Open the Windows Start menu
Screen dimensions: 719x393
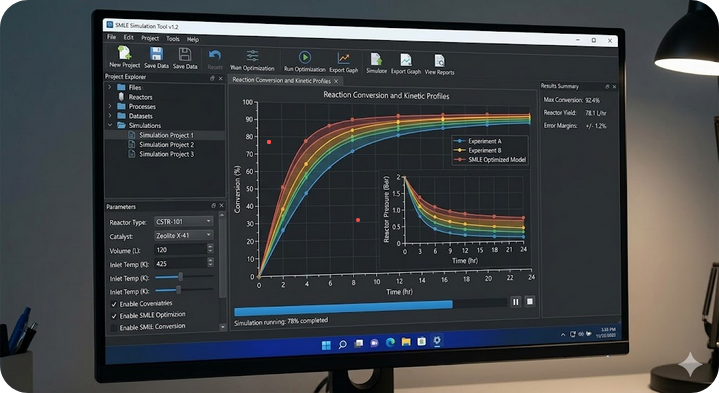coord(326,345)
